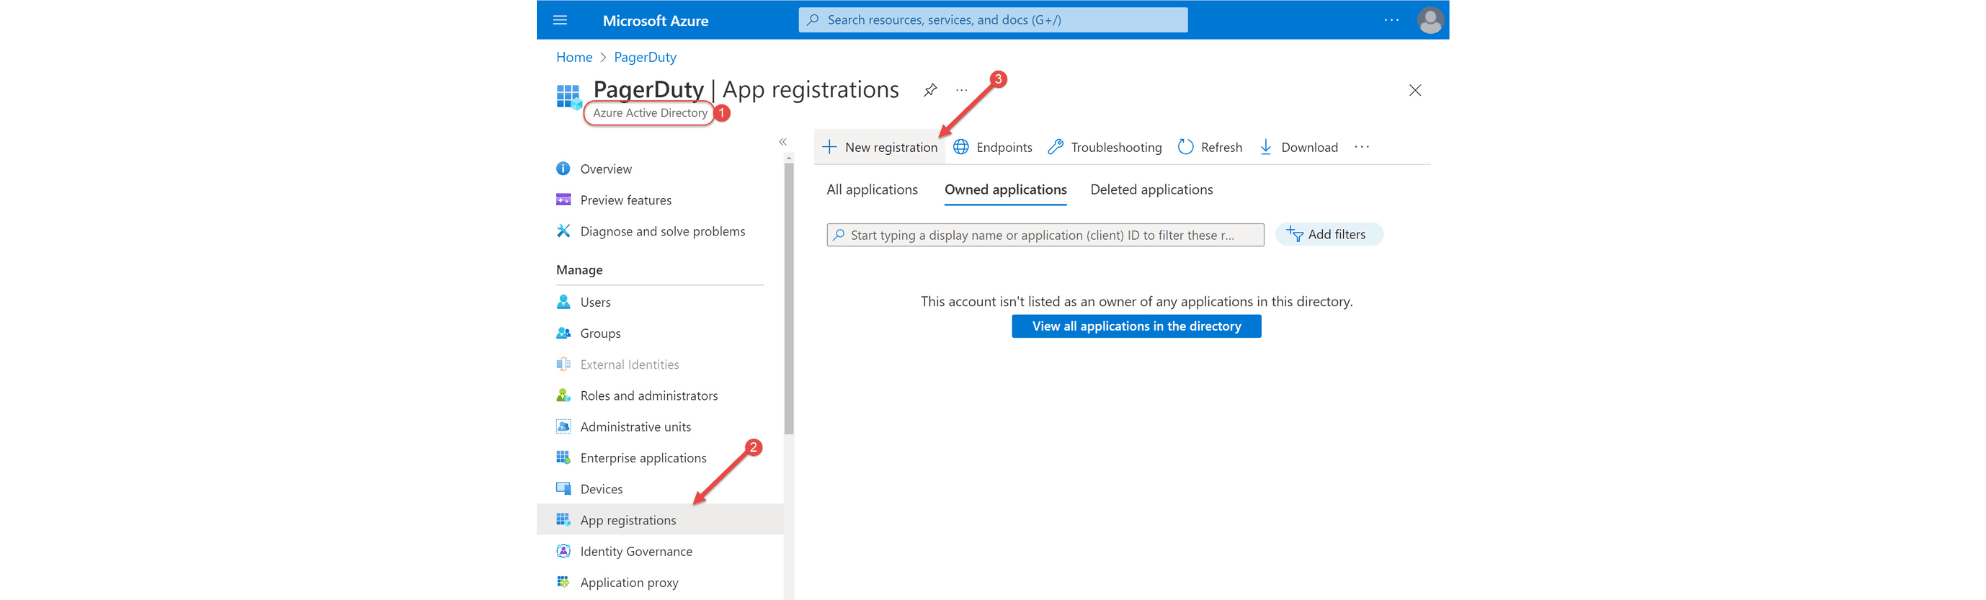Viewport: 1986px width, 600px height.
Task: Click the Devices icon in the sidebar
Action: pos(563,488)
